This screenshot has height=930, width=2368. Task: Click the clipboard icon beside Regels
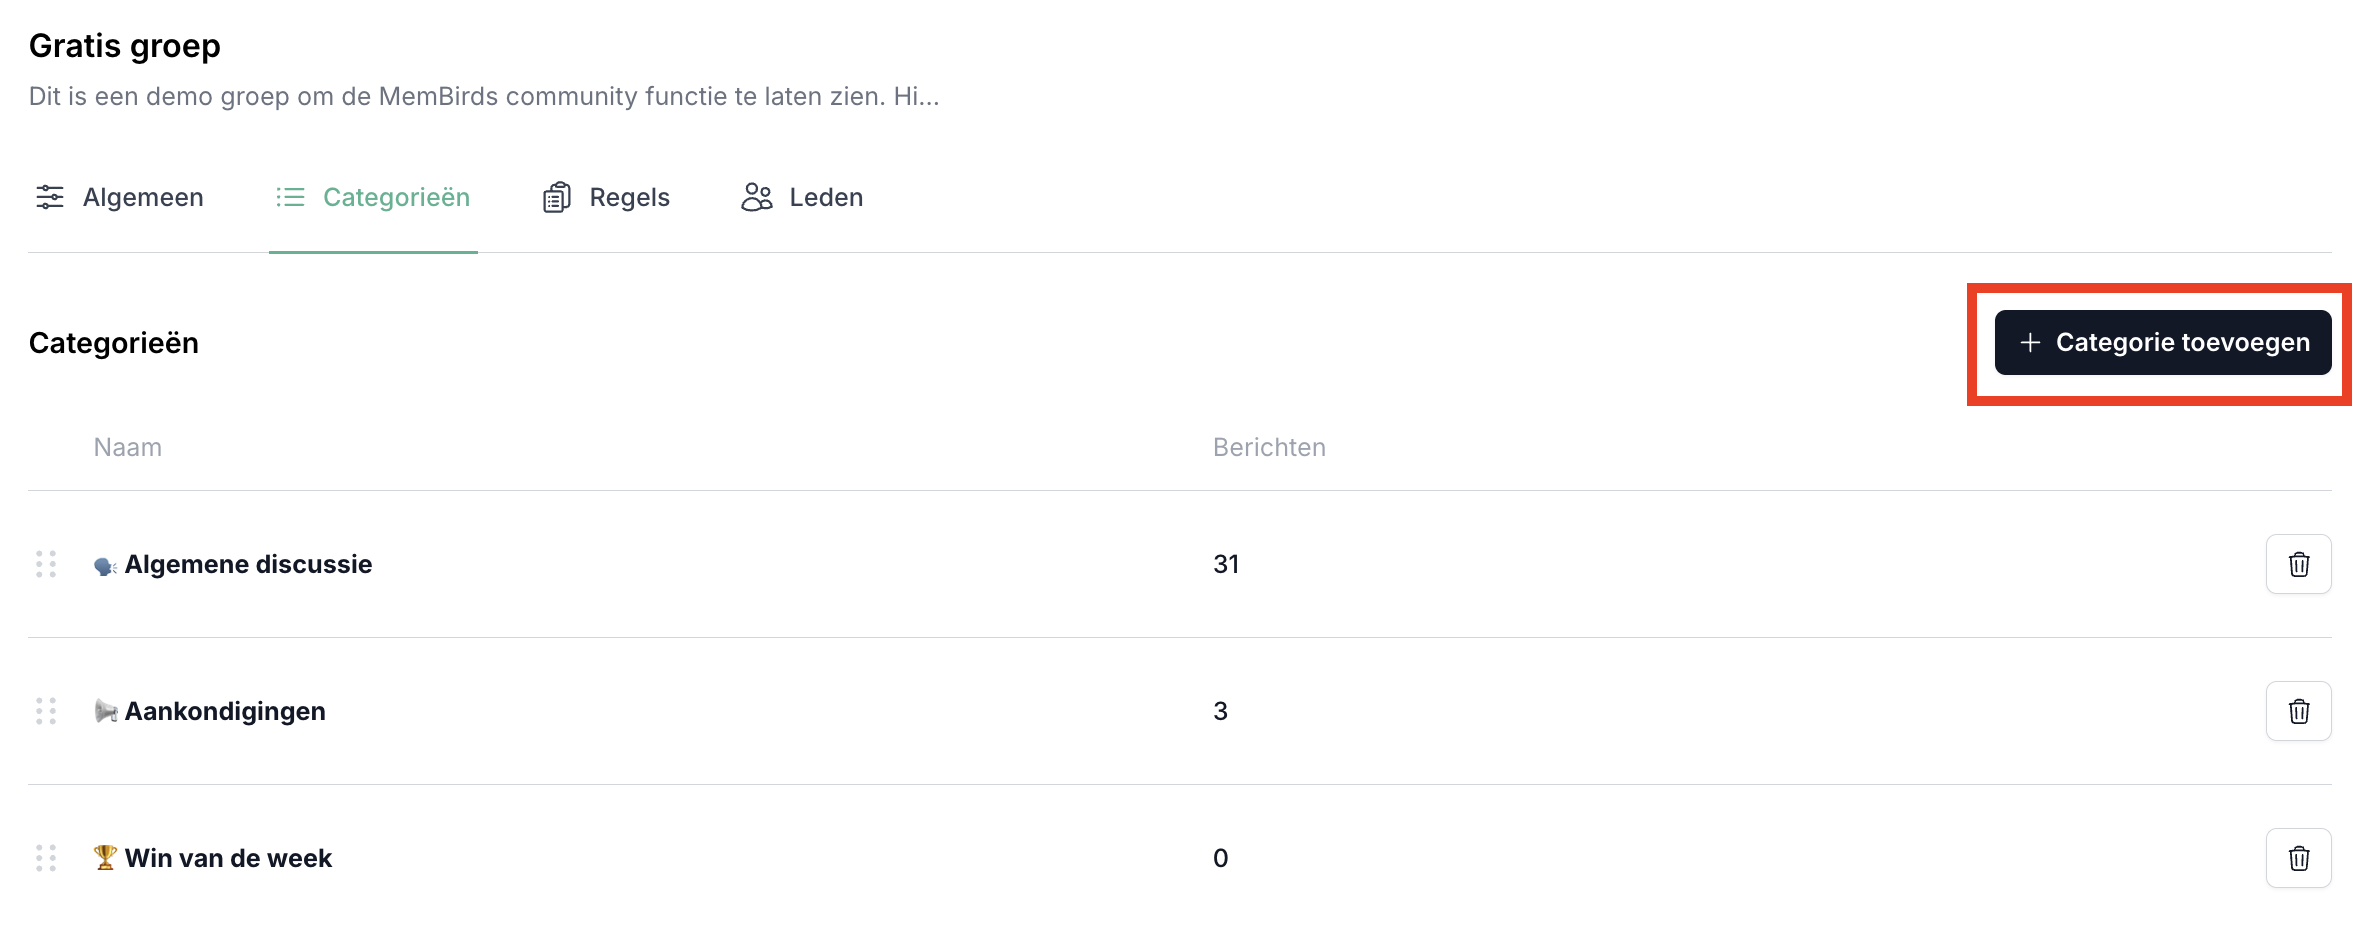tap(557, 197)
